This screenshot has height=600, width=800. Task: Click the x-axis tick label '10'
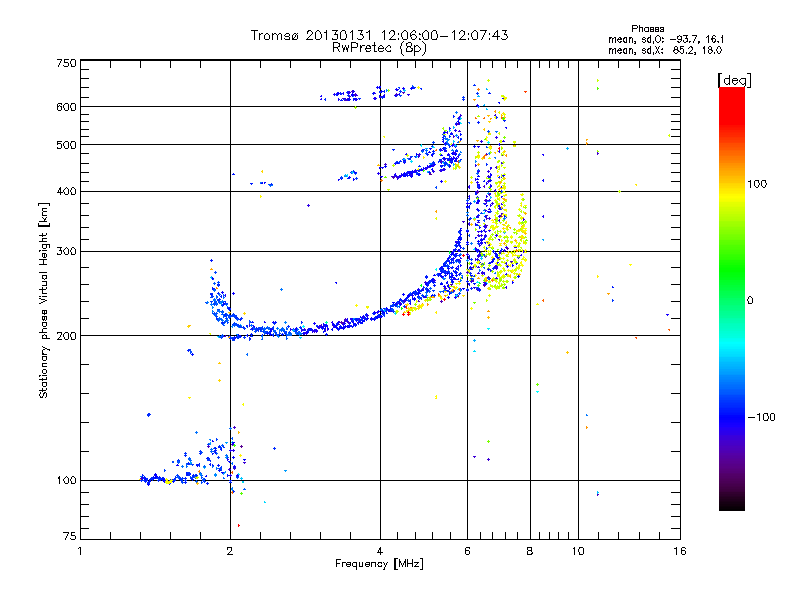(578, 551)
